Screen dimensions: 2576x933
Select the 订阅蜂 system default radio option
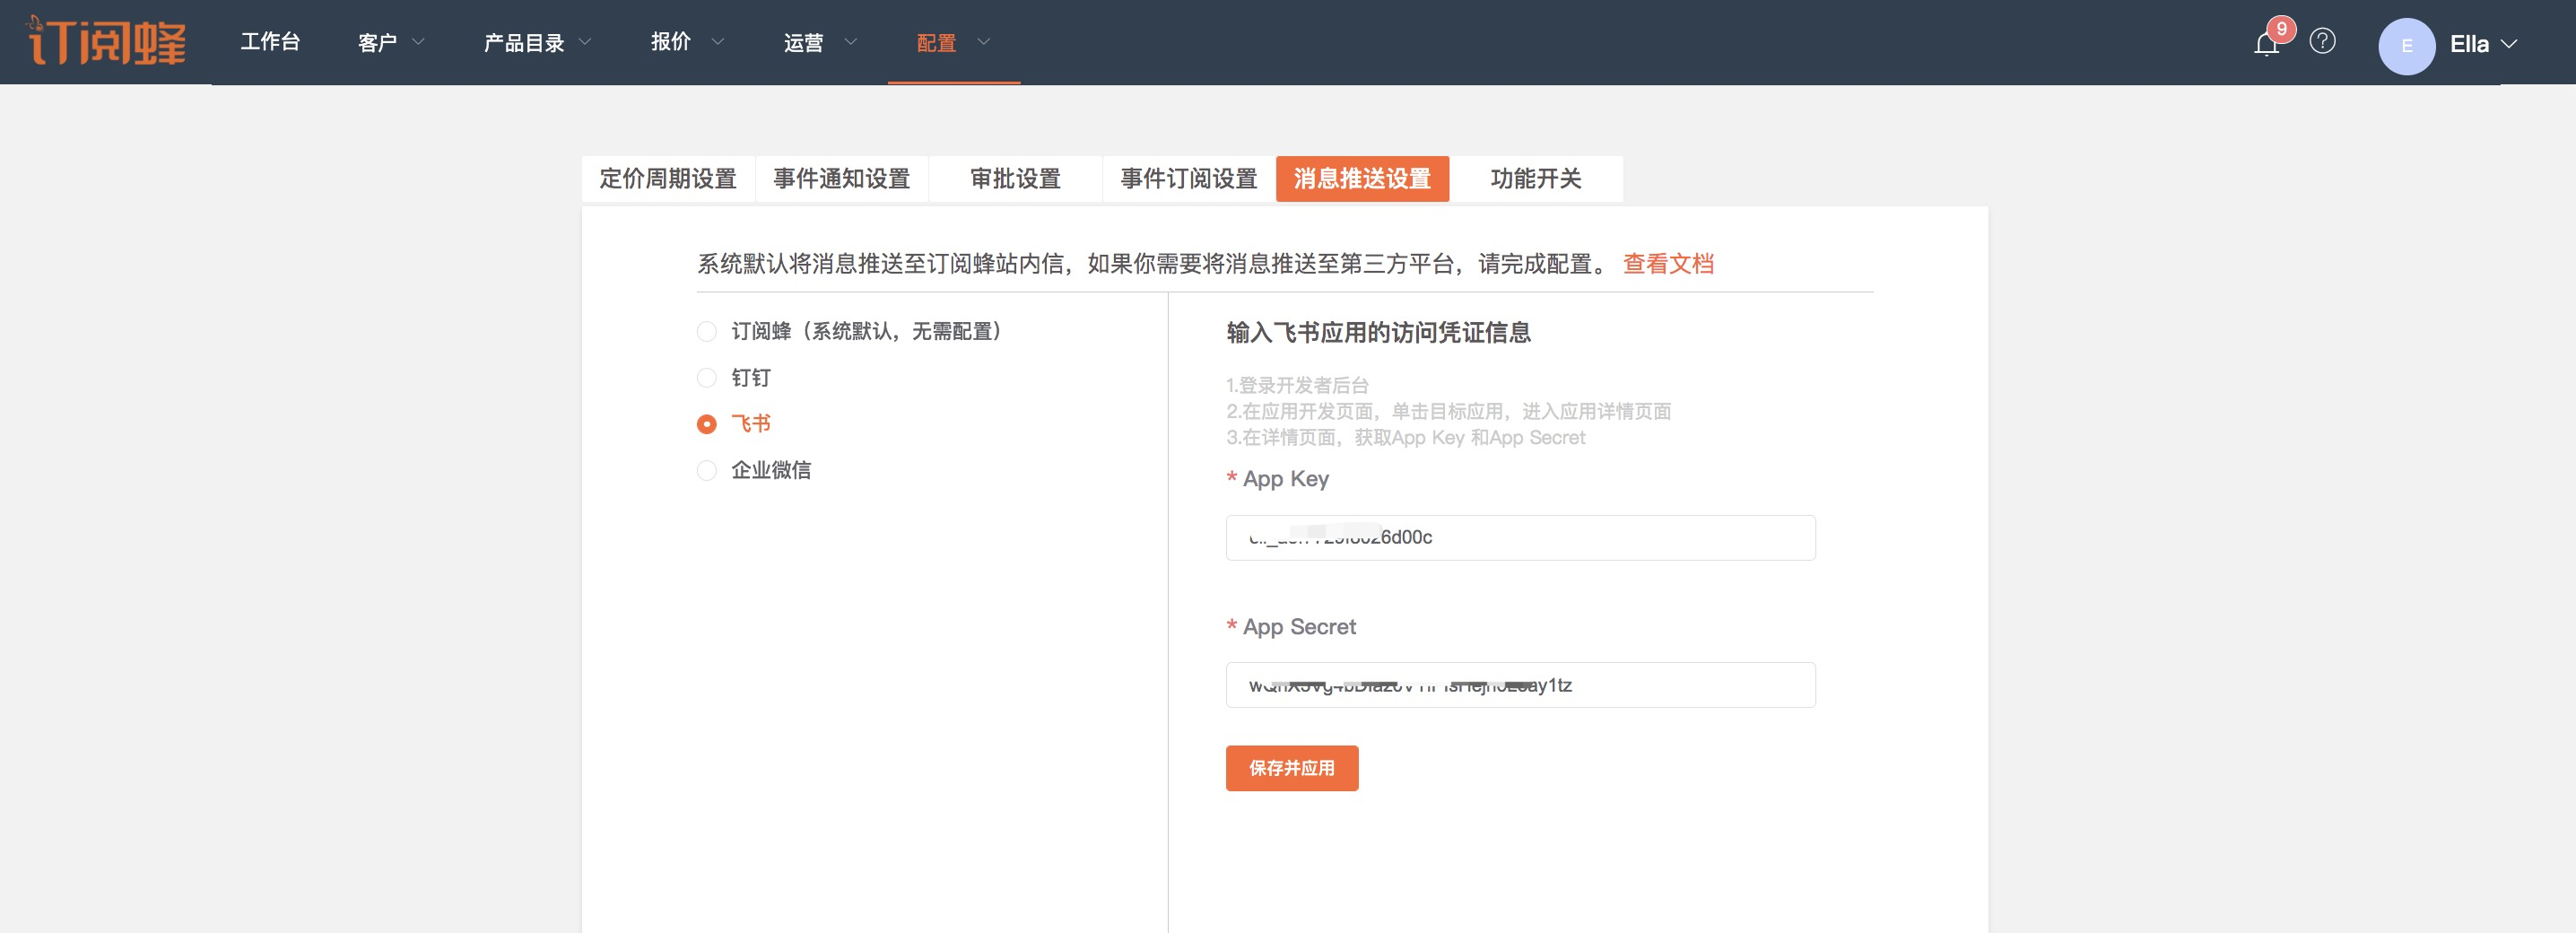(707, 331)
